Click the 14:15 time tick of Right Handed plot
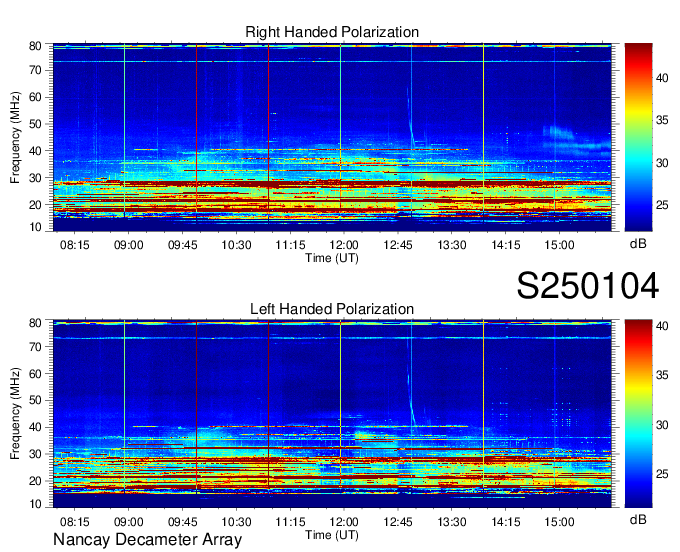 pos(506,245)
